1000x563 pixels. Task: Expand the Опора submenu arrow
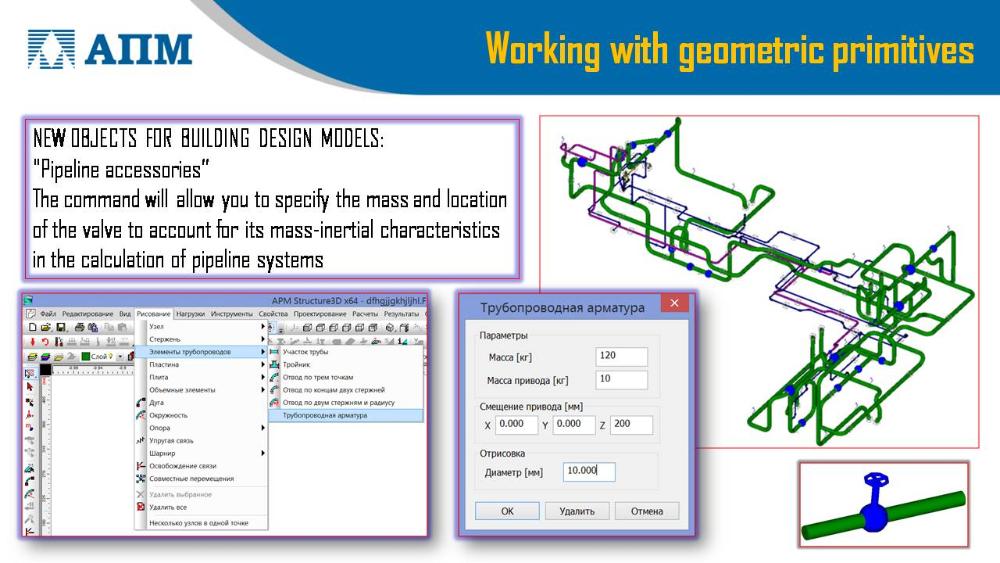click(x=263, y=428)
